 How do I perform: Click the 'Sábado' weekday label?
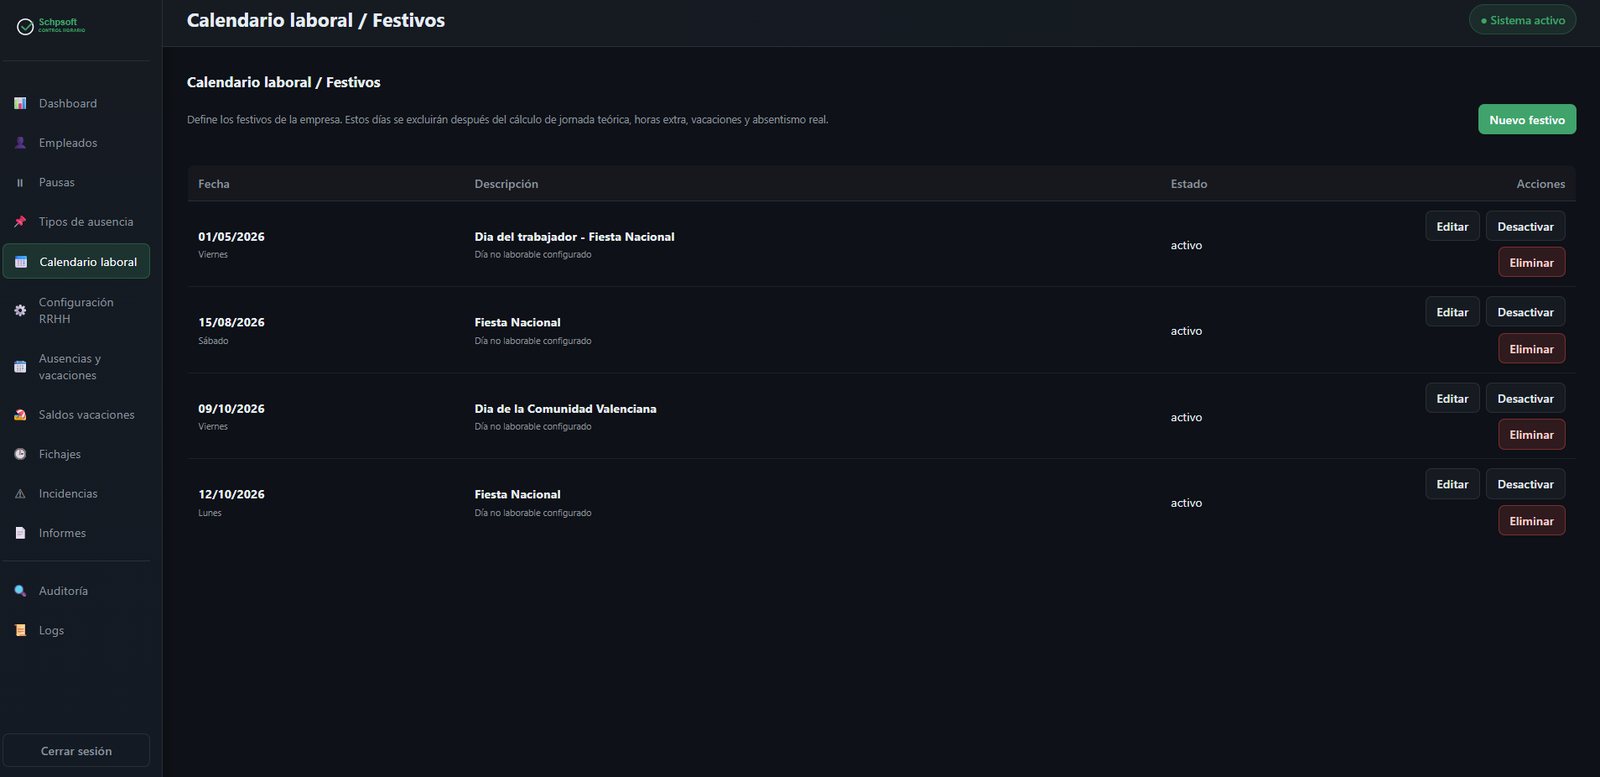213,341
